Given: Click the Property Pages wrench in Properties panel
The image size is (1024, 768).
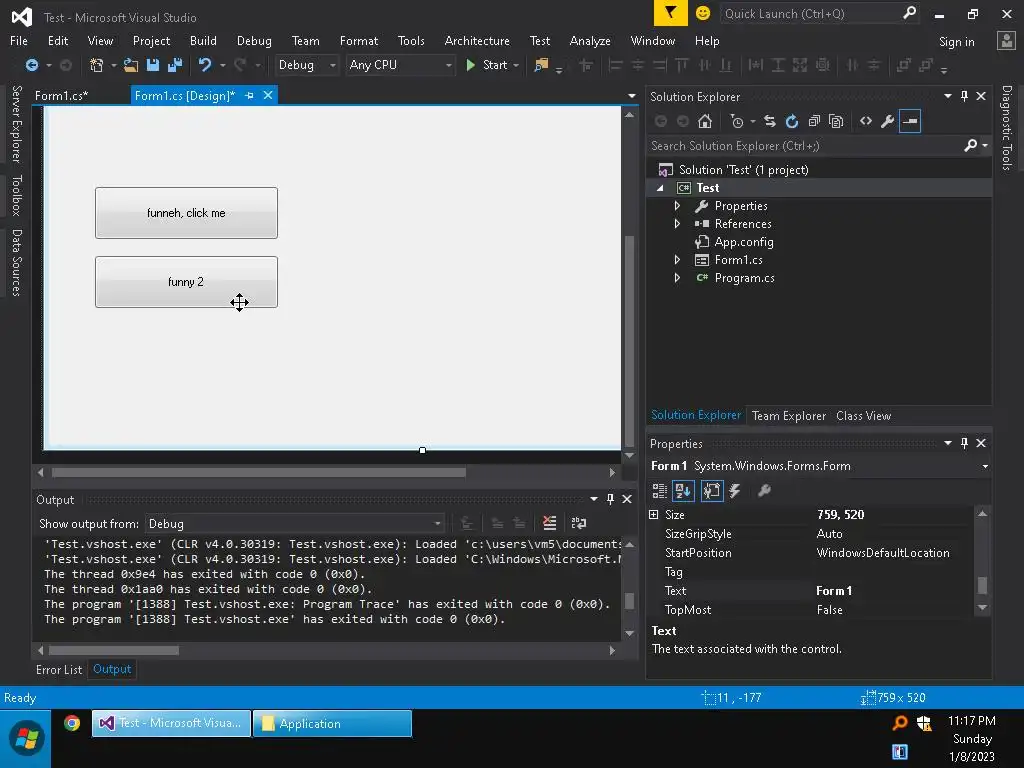Looking at the screenshot, I should pos(764,490).
